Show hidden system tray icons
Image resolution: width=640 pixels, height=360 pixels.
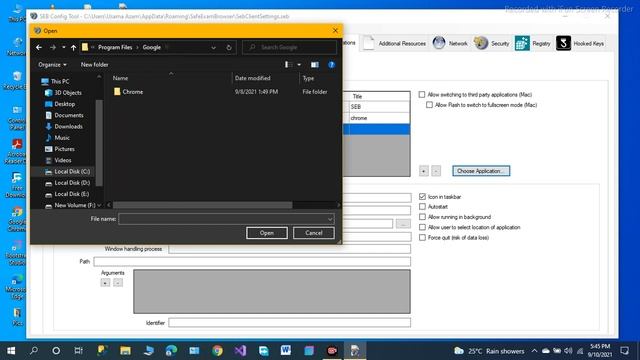point(534,351)
